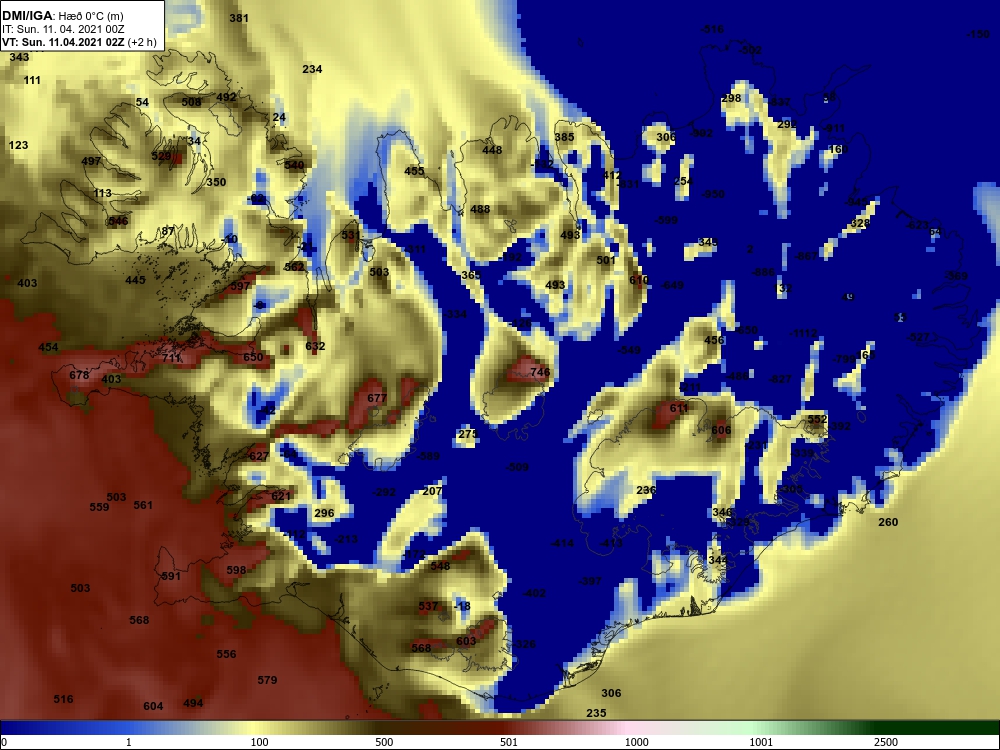Click the map value '508'
This screenshot has height=750, width=1000.
click(x=191, y=102)
